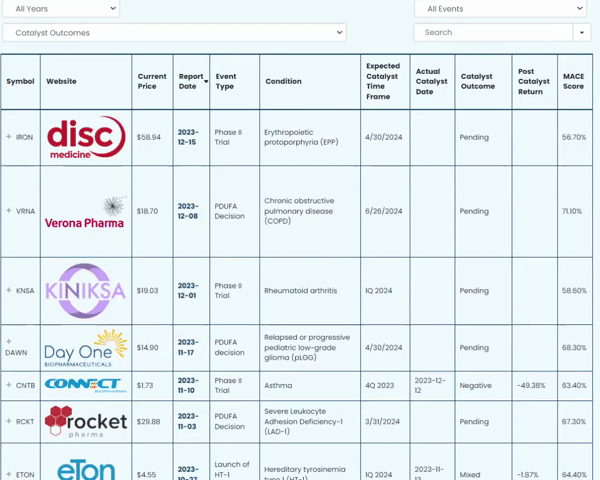Click Erythropoietic protoporphyria (EPP) condition
Image resolution: width=600 pixels, height=480 pixels.
click(x=301, y=137)
